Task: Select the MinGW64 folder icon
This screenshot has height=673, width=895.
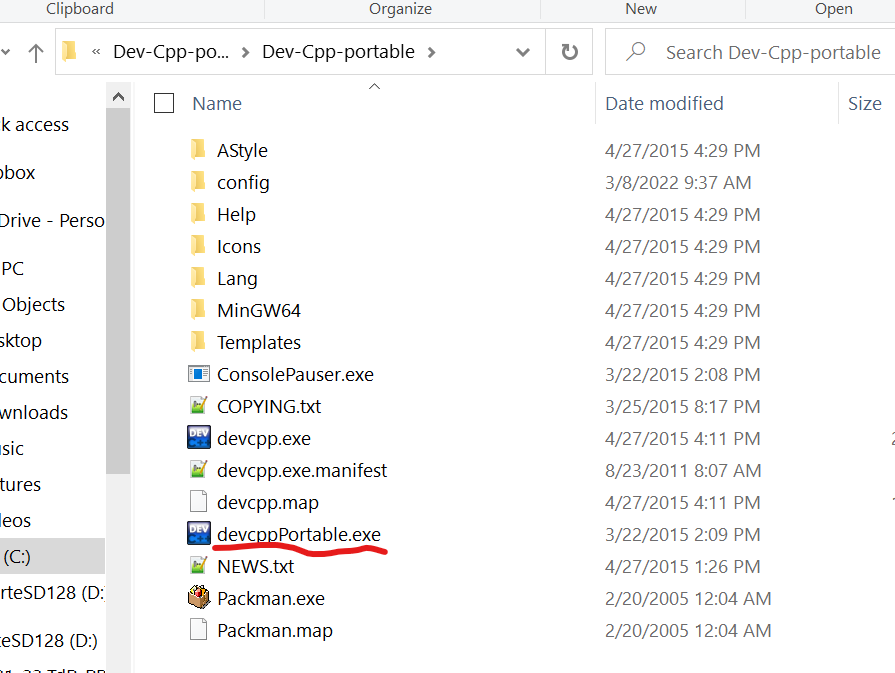Action: coord(198,310)
